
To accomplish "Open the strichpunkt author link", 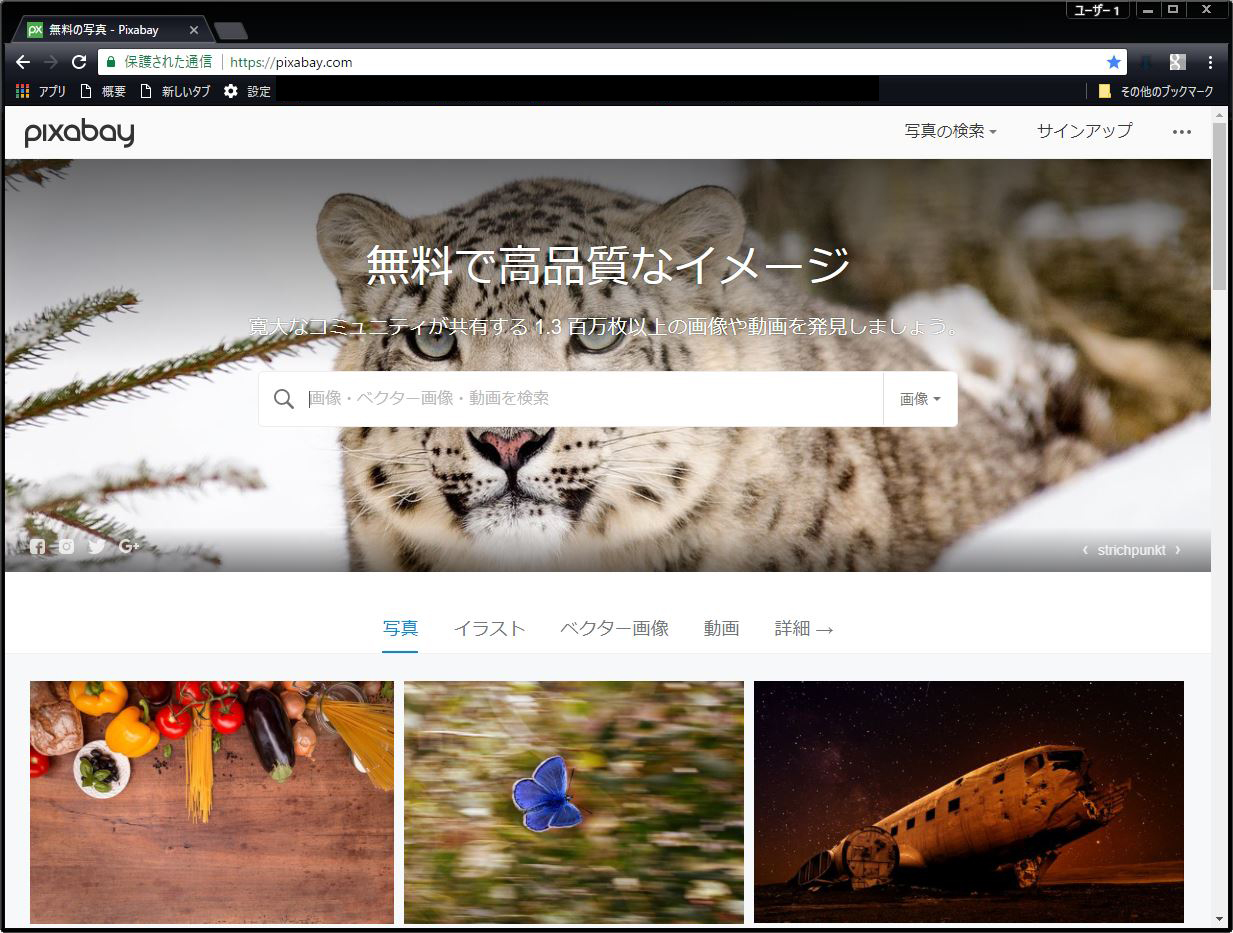I will [x=1131, y=550].
